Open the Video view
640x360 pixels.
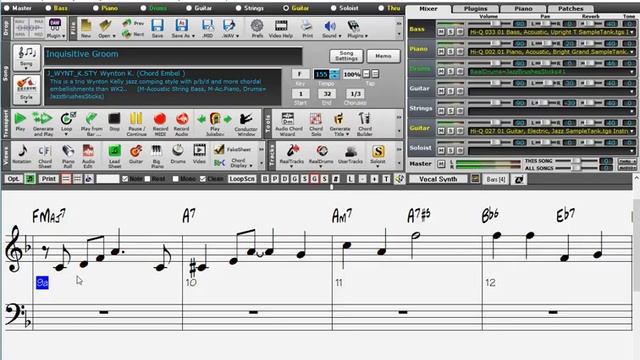coord(199,154)
